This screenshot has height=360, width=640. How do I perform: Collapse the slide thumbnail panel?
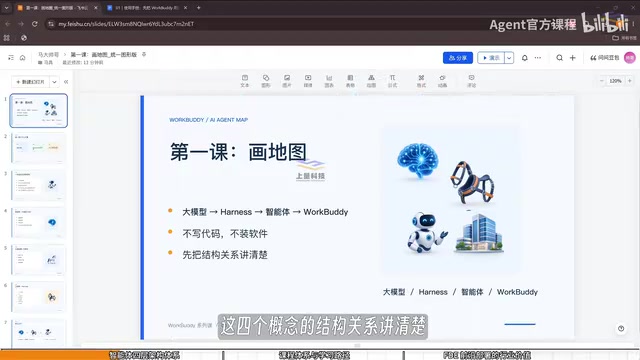pyautogui.click(x=66, y=82)
